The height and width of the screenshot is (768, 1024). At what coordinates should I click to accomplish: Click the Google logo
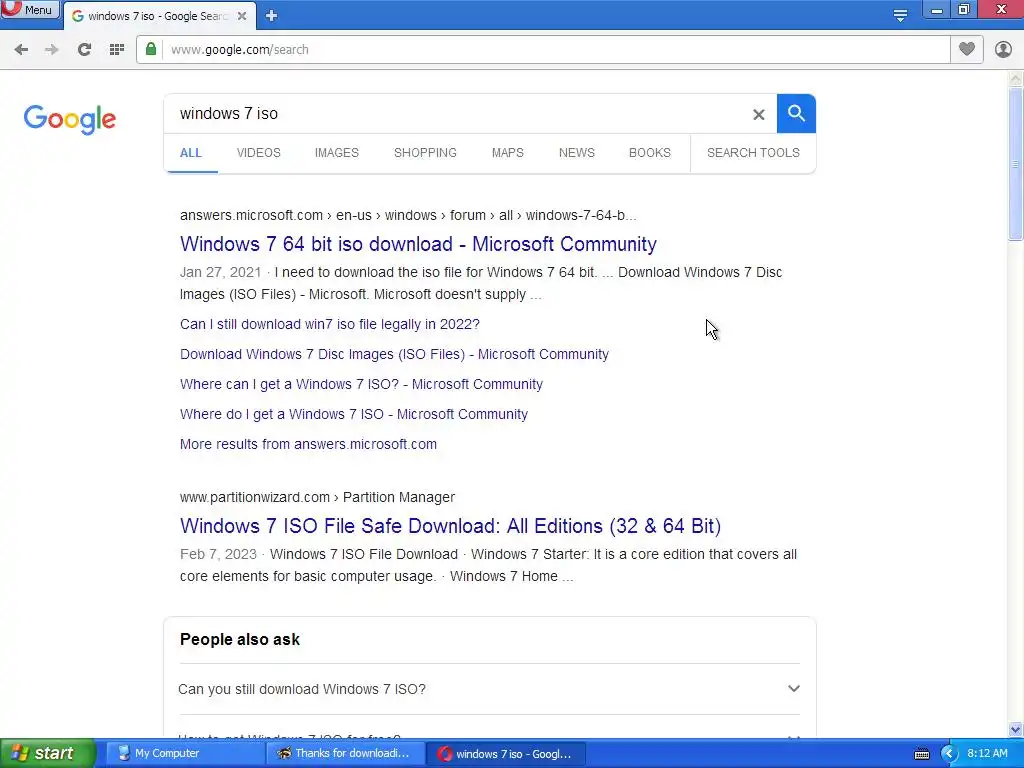point(70,119)
